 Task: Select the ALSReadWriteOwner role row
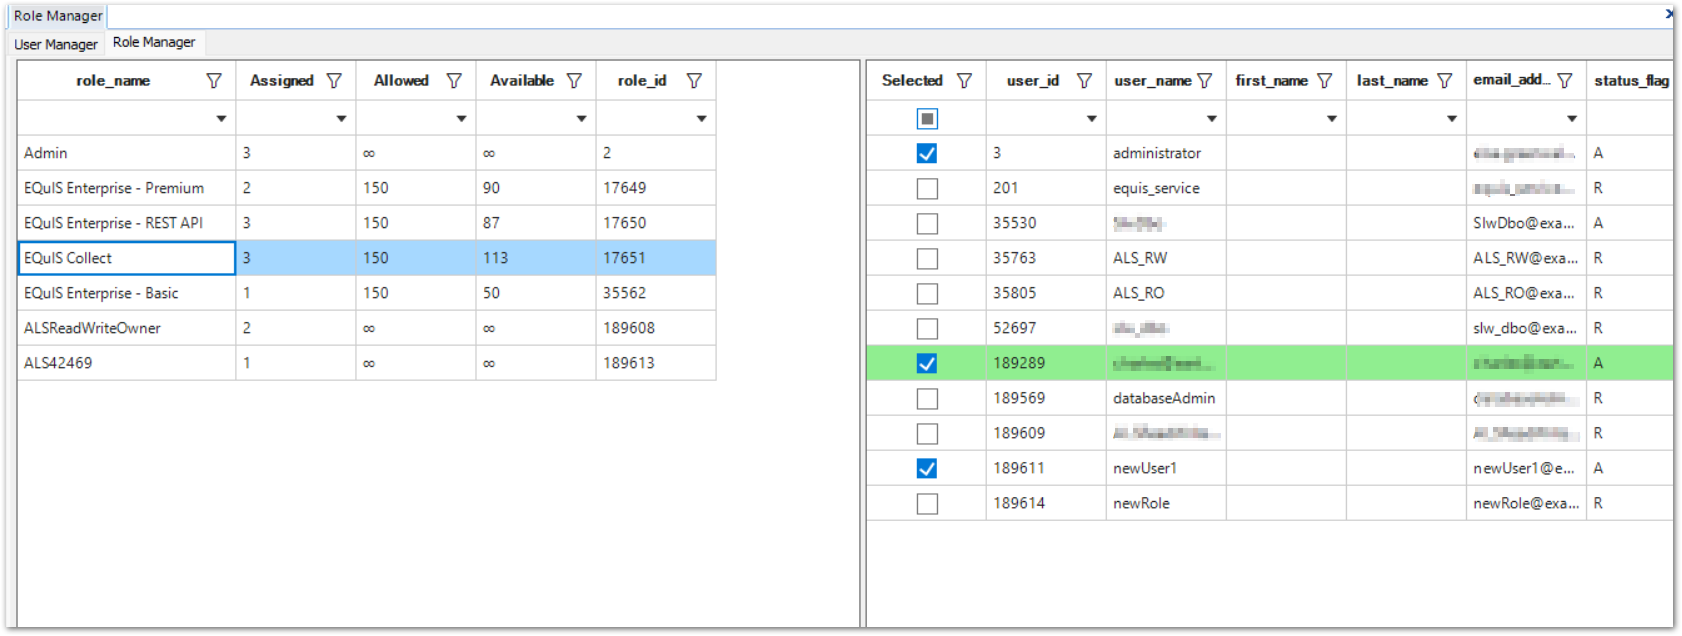pyautogui.click(x=92, y=328)
